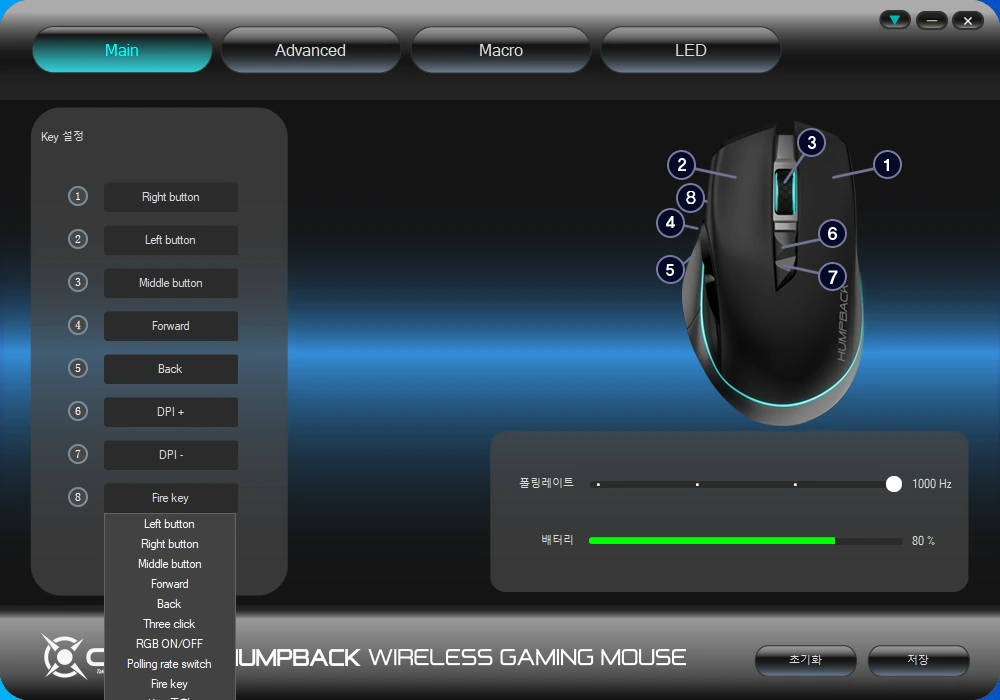The image size is (1000, 700).
Task: Click the circled 8 key number icon
Action: click(78, 497)
